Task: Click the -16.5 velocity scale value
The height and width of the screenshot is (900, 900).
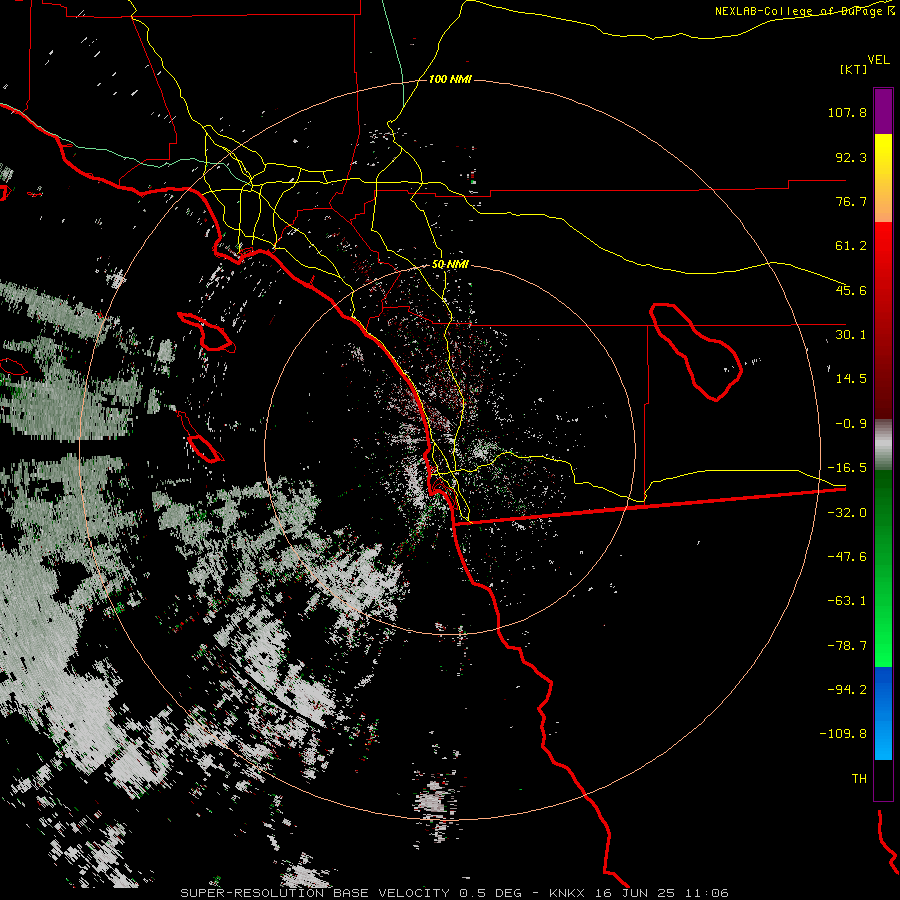Action: click(x=847, y=468)
